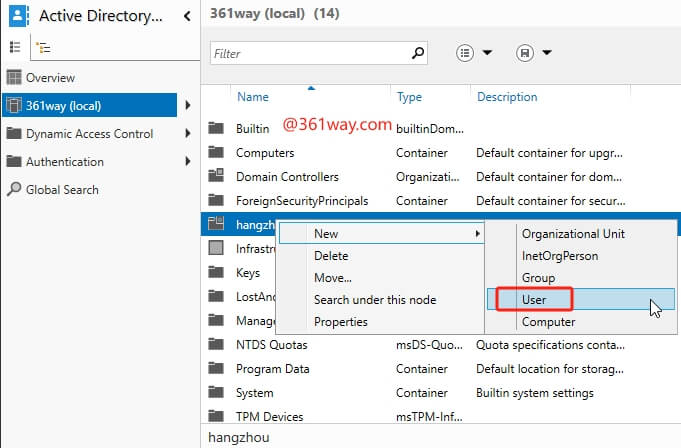Open Properties from the context menu
The height and width of the screenshot is (448, 681).
(341, 322)
